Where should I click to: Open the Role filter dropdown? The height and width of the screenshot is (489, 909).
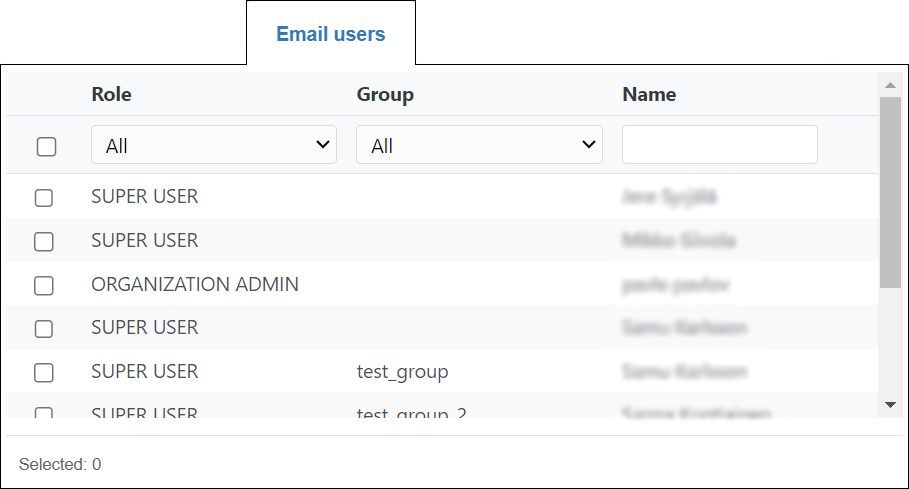[214, 145]
